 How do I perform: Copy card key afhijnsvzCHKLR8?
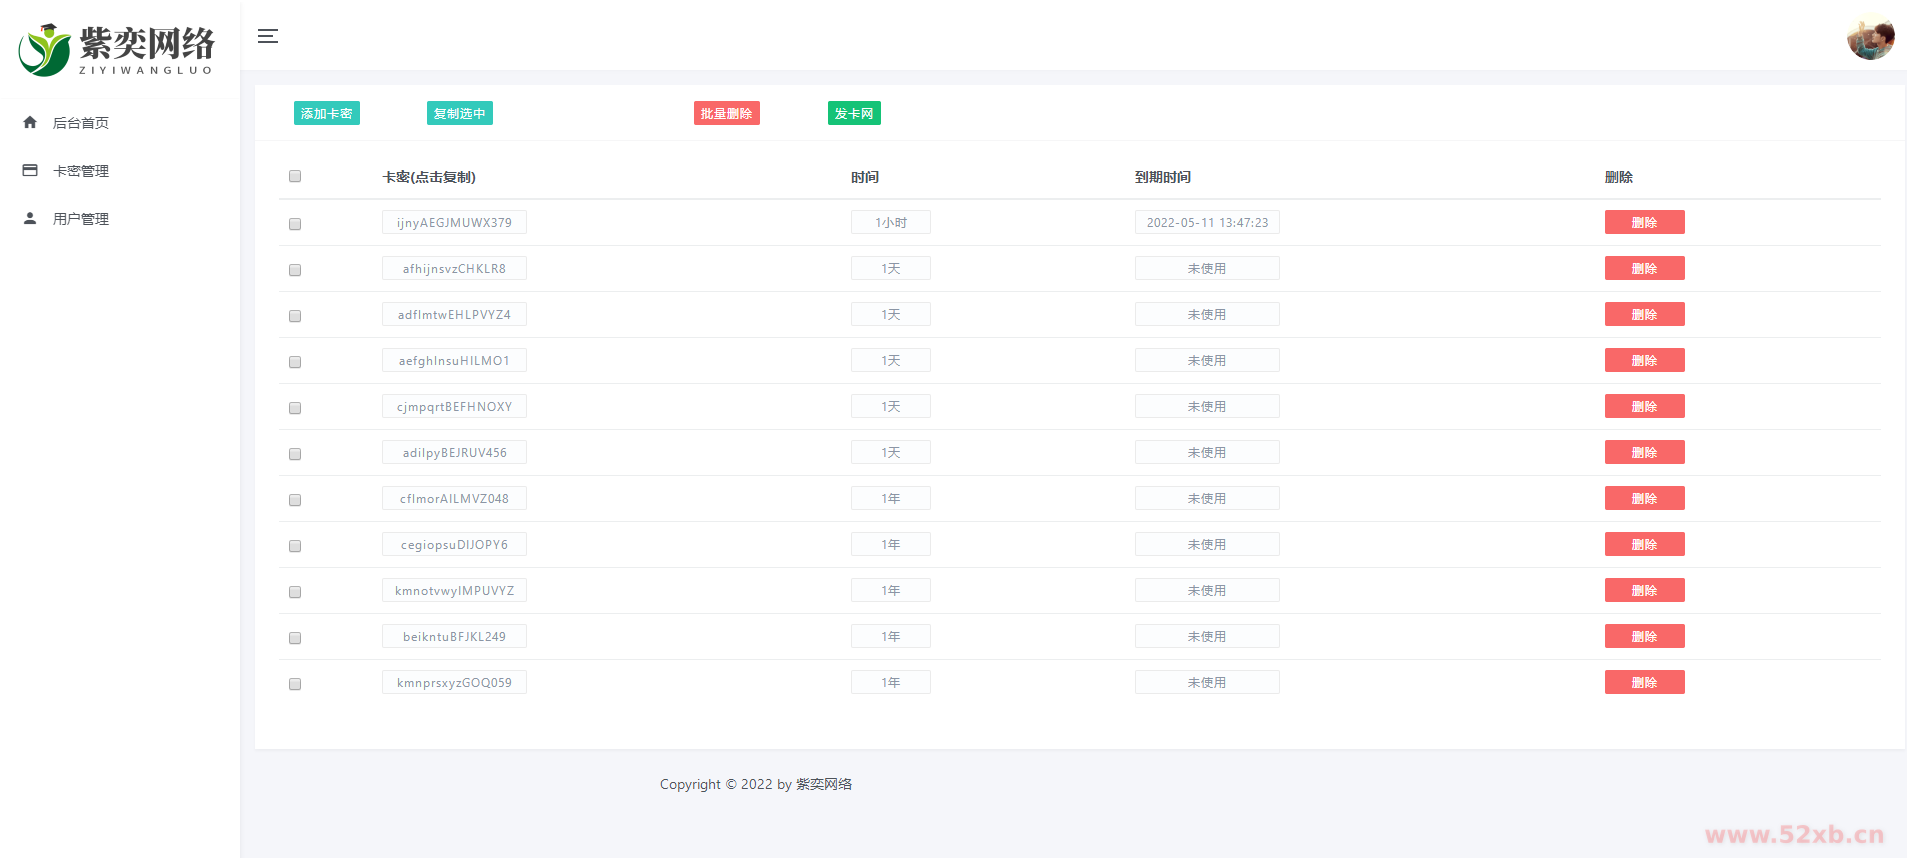pyautogui.click(x=454, y=268)
